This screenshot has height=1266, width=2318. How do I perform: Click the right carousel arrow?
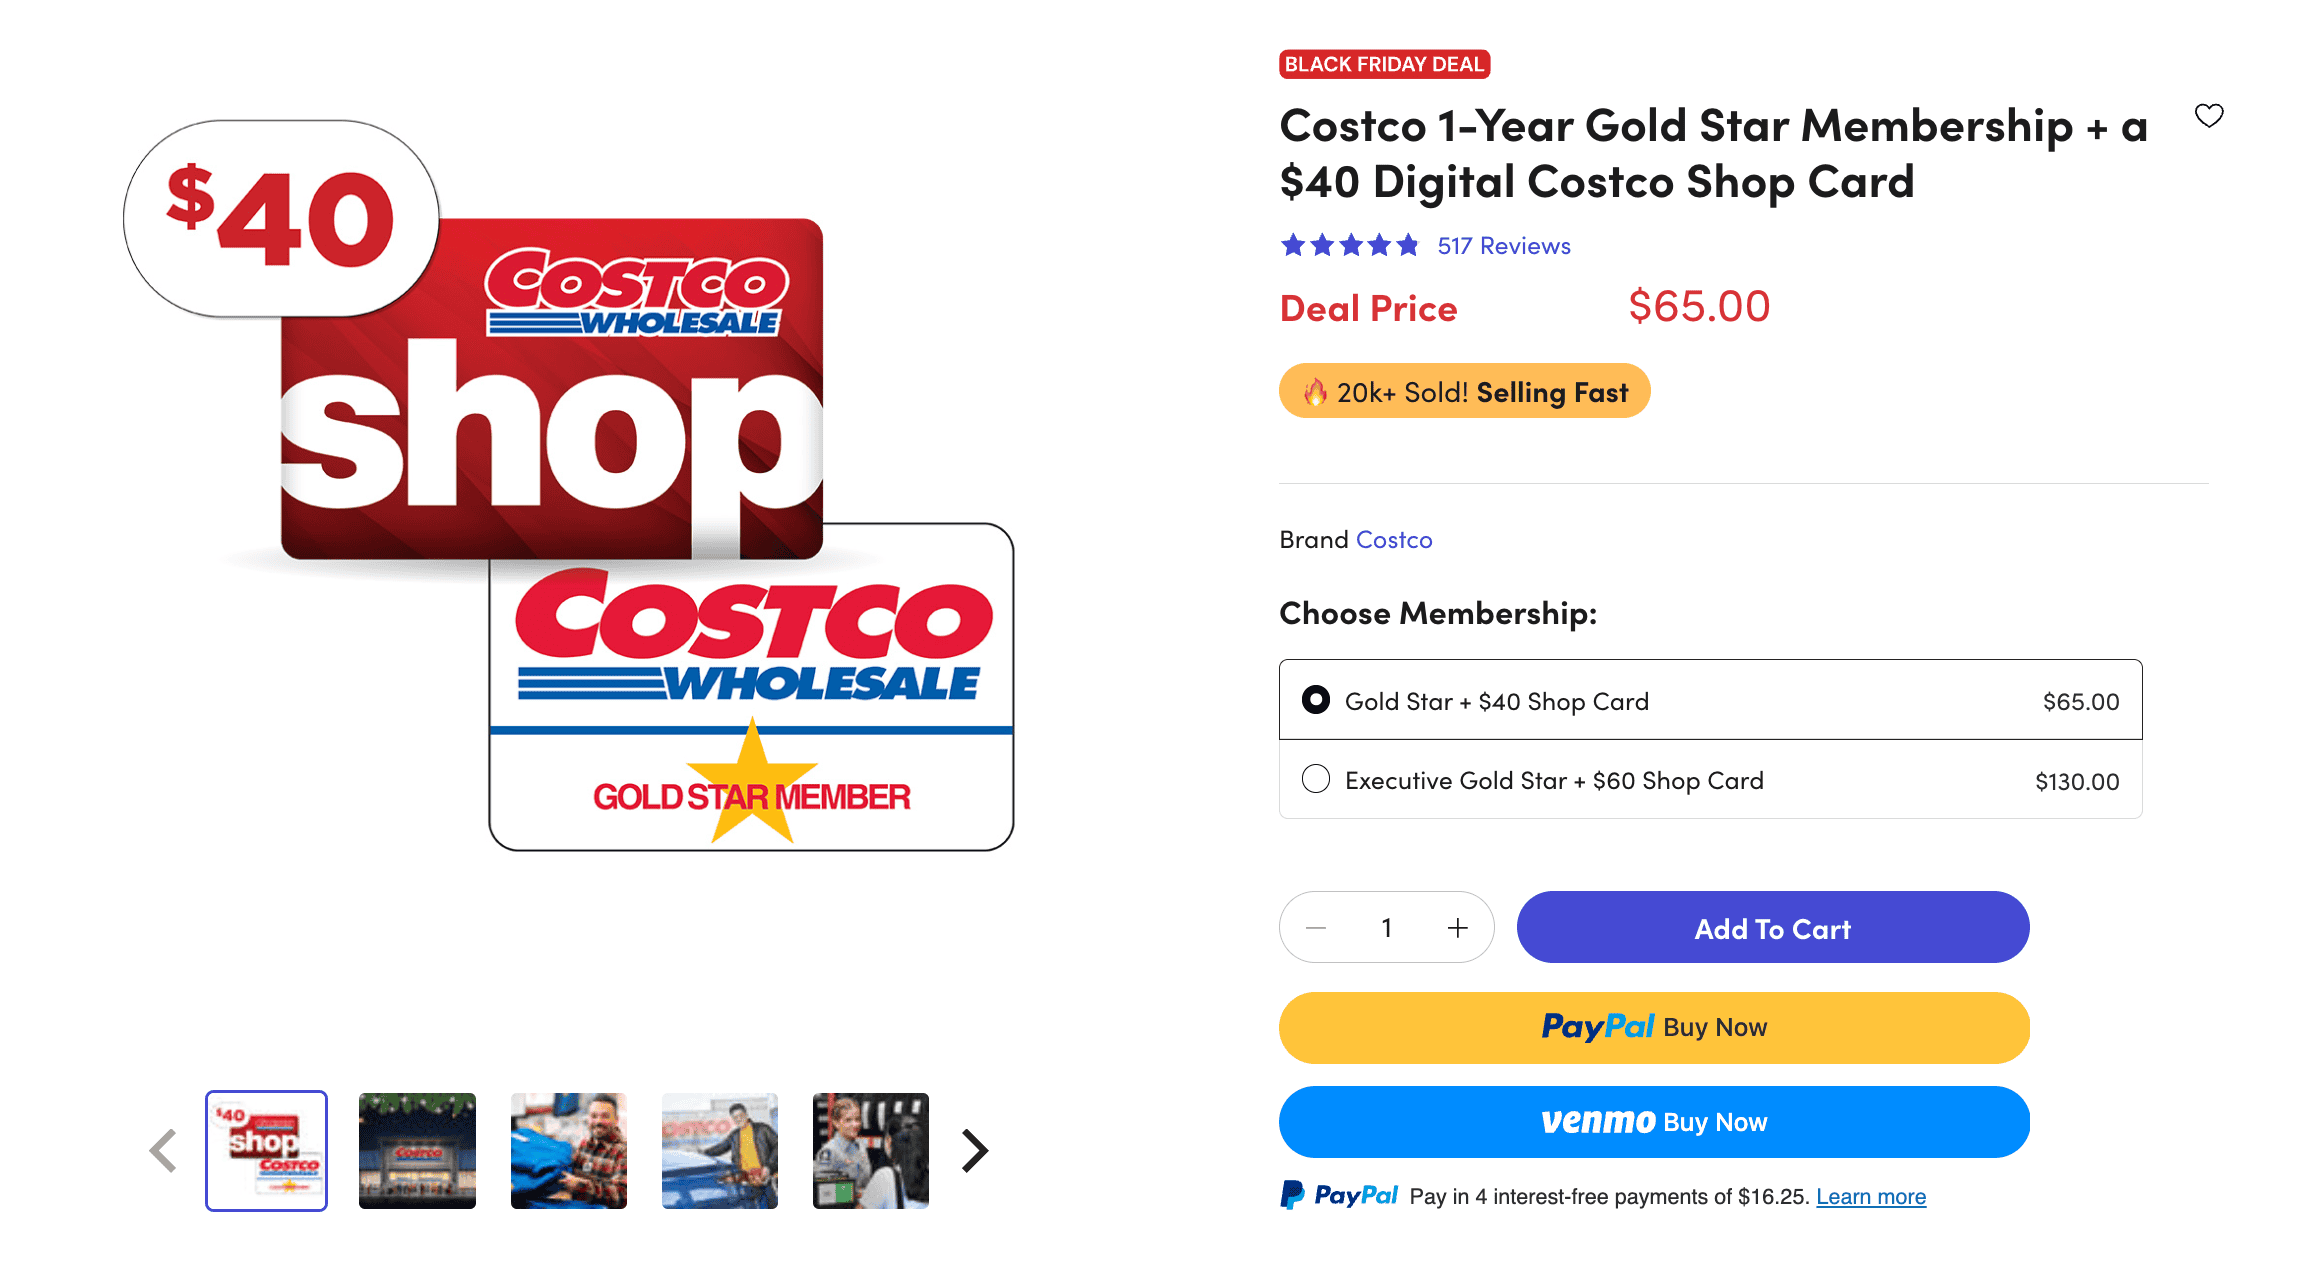pyautogui.click(x=972, y=1150)
